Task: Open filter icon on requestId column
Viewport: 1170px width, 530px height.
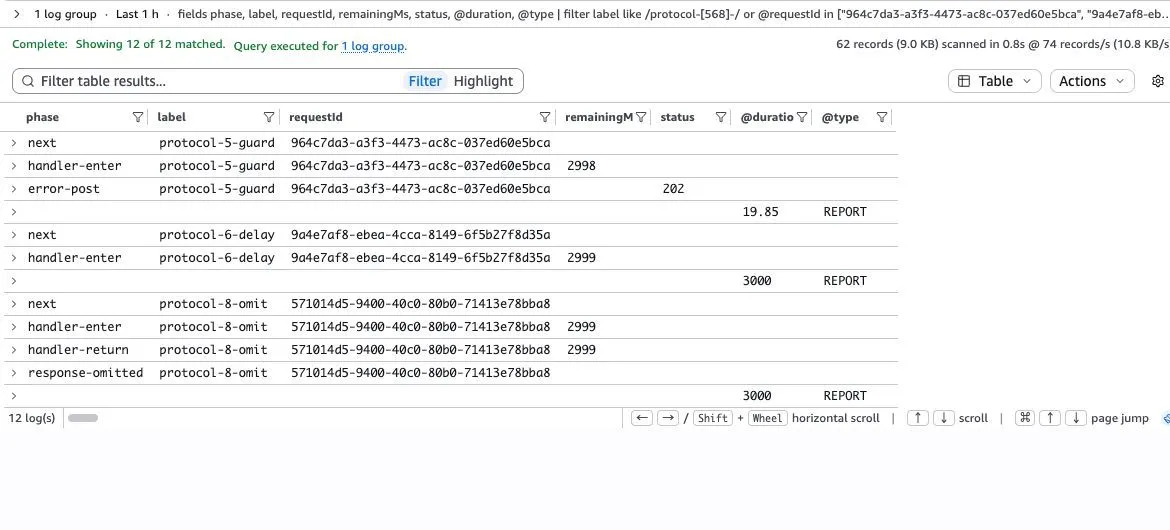Action: click(545, 117)
